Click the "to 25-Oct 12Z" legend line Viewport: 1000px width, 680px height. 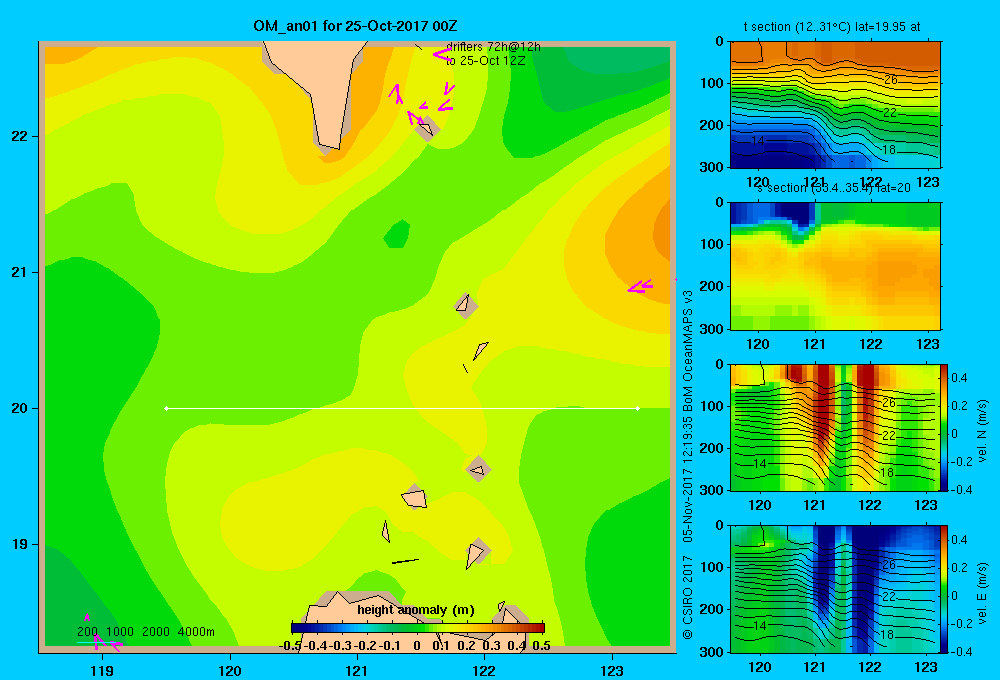point(485,61)
